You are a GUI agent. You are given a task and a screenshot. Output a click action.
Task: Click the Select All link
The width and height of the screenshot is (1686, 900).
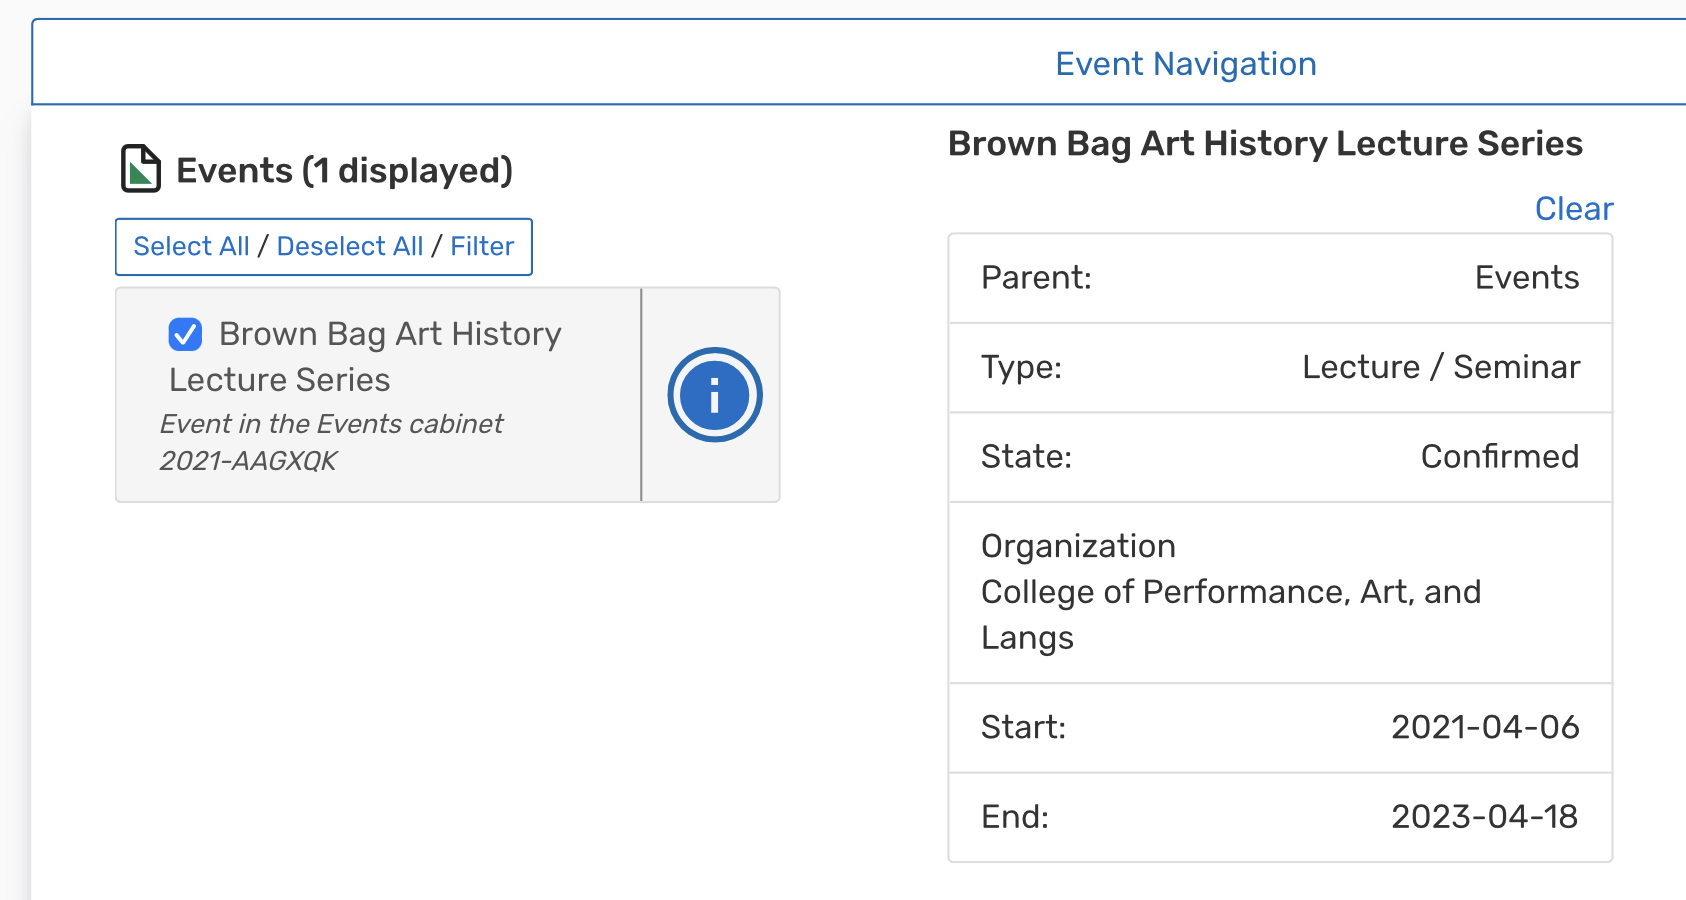click(x=191, y=247)
